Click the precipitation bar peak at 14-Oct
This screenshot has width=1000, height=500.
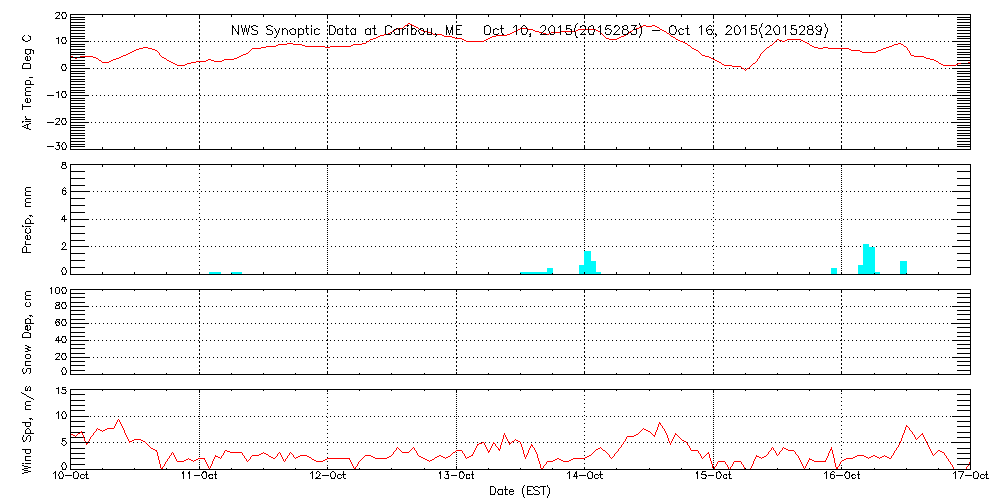pyautogui.click(x=588, y=262)
